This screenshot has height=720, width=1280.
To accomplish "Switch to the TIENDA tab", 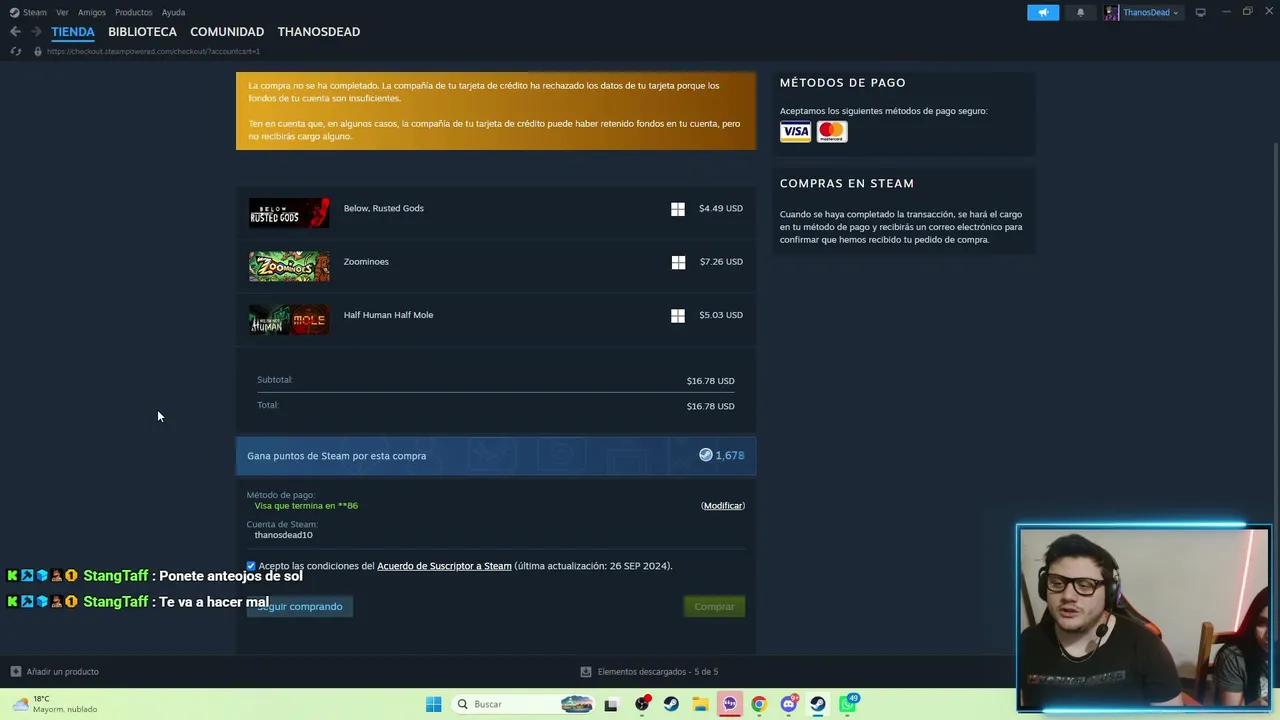I will [73, 32].
